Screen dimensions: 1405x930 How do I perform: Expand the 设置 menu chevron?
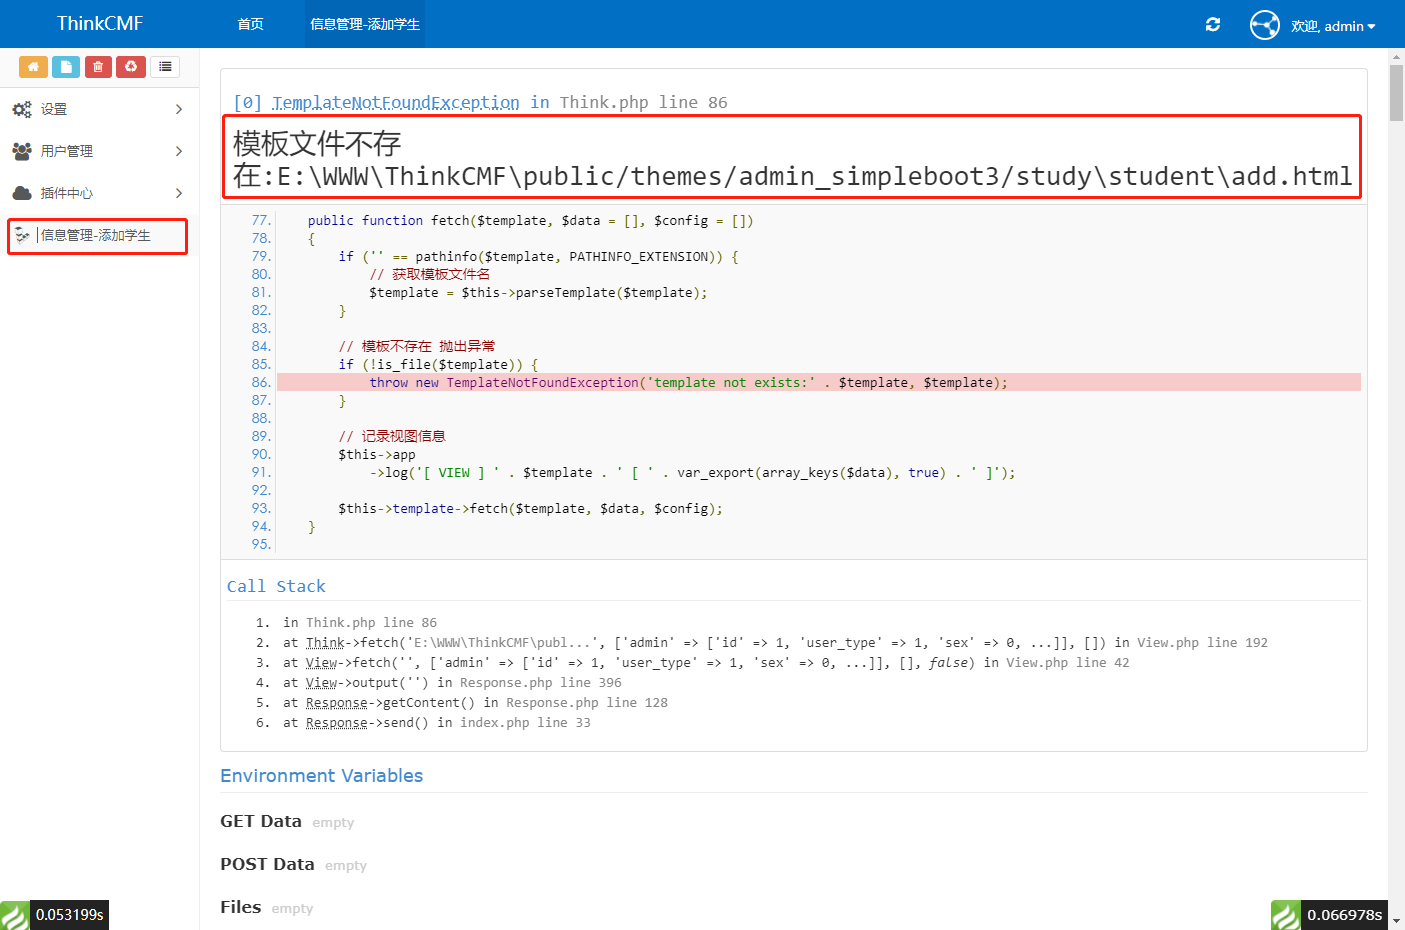coord(179,109)
